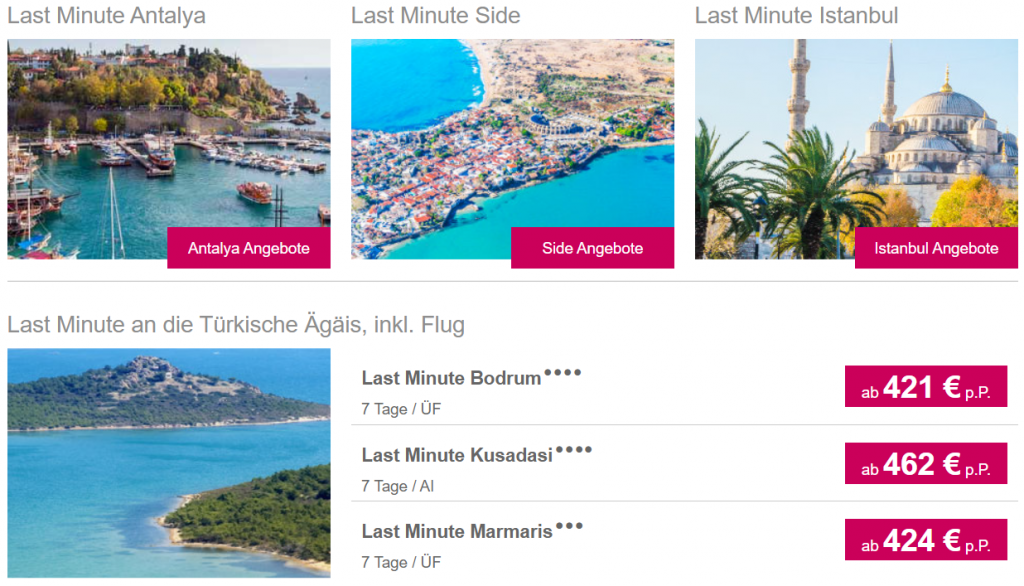This screenshot has height=586, width=1024.
Task: Click the four-star rating beside Kusadasi
Action: tap(574, 450)
